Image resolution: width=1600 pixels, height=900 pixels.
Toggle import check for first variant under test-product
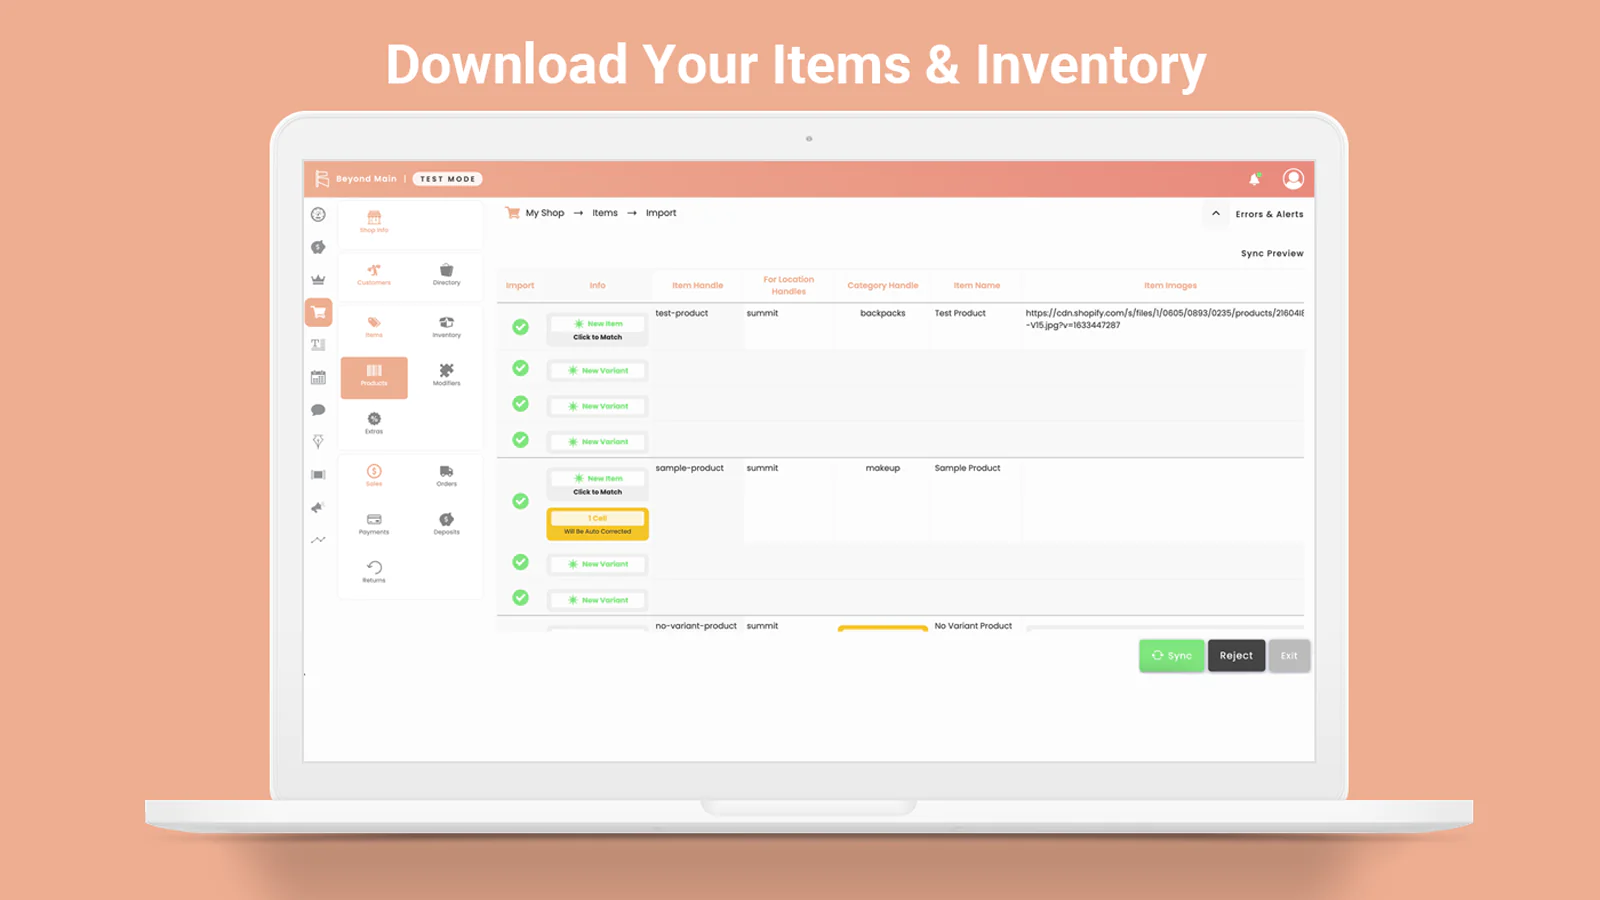[520, 368]
